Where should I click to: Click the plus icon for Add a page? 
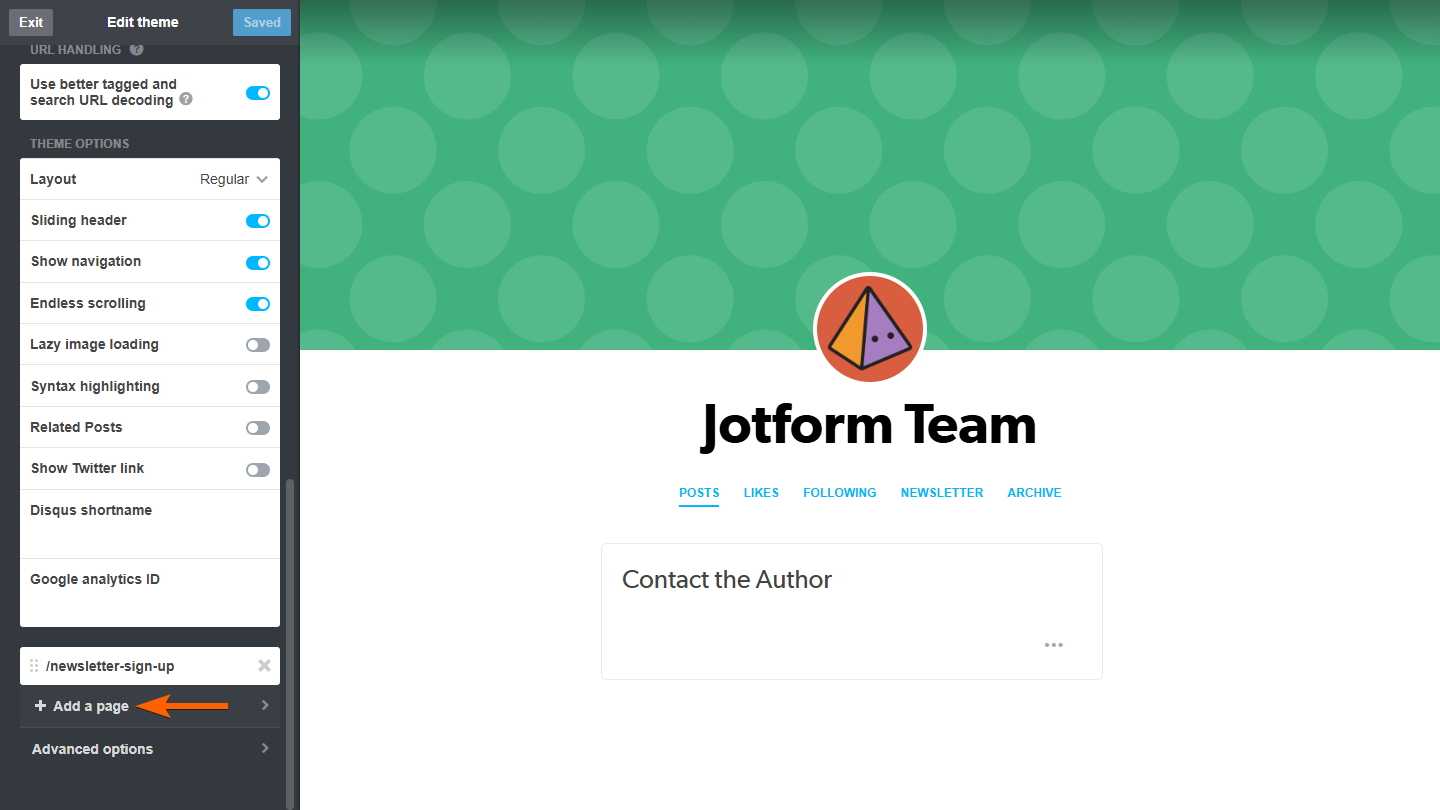coord(40,706)
